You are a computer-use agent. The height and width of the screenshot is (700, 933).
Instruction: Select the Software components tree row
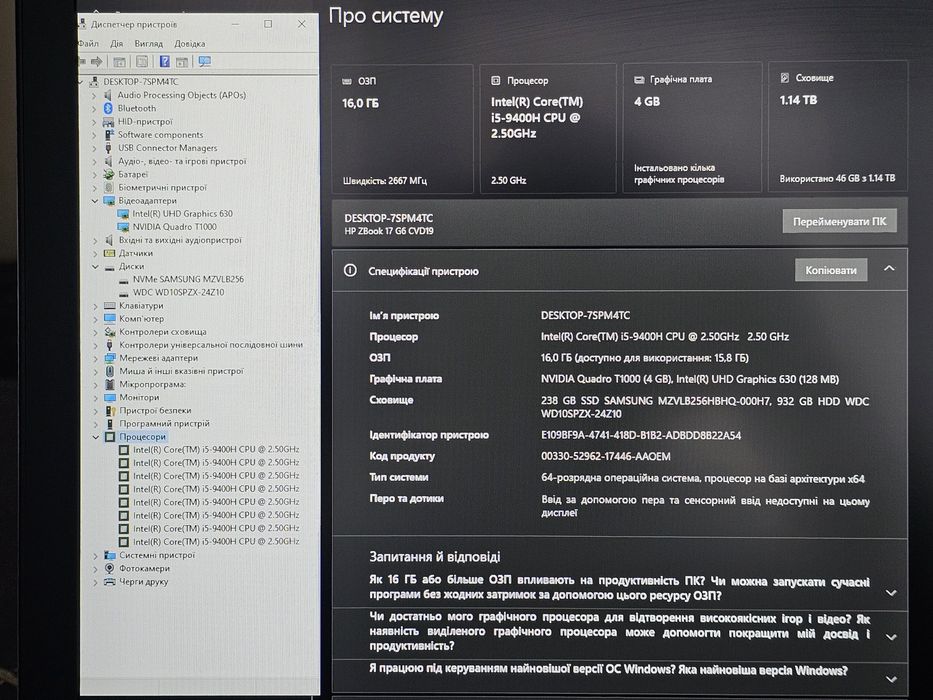coord(160,135)
